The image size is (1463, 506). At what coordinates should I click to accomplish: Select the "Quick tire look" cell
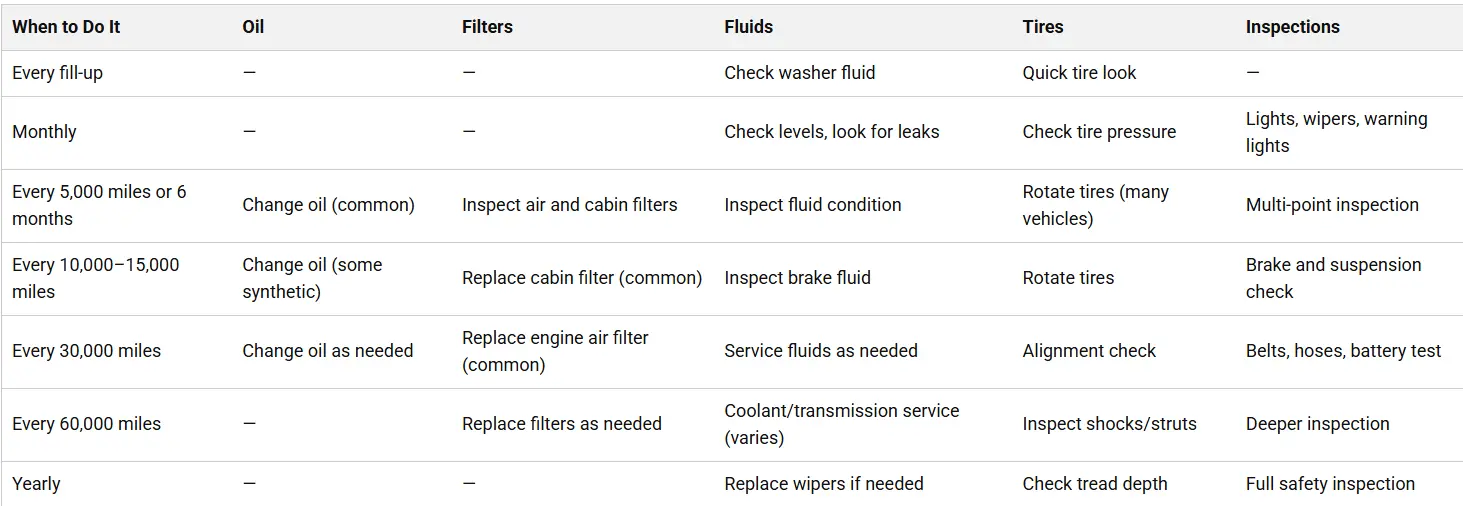1079,73
